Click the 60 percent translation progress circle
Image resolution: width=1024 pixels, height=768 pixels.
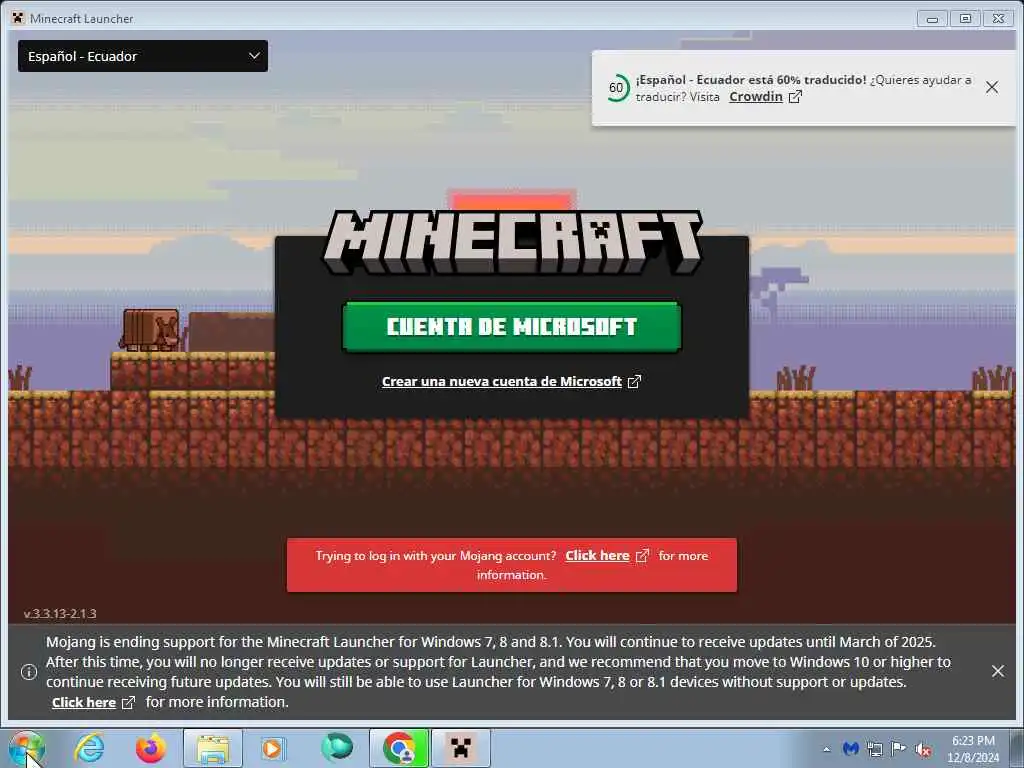tap(616, 88)
